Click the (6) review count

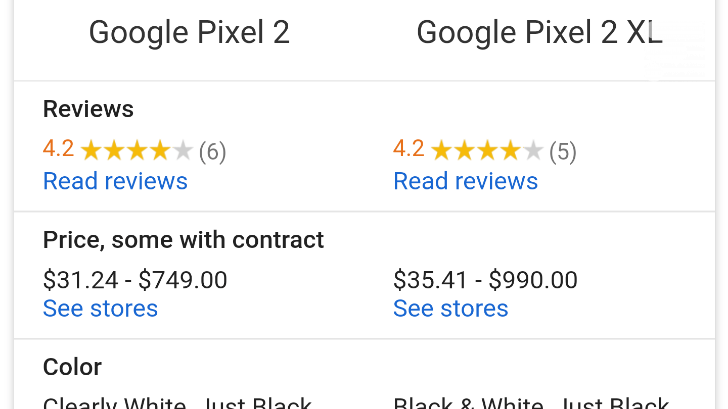click(213, 152)
